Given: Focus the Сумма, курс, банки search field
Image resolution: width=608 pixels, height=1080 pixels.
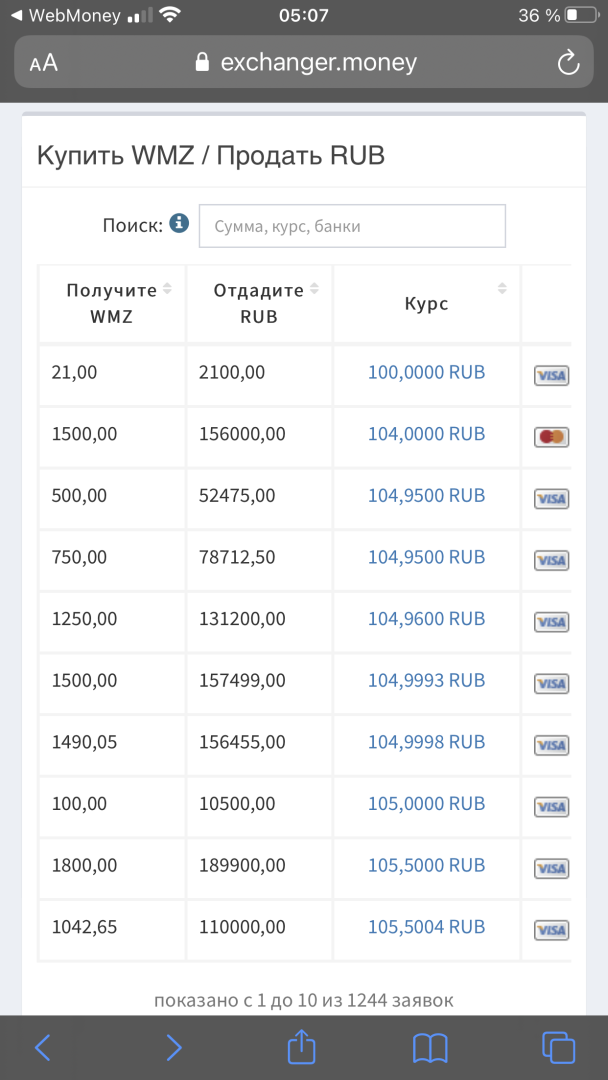Looking at the screenshot, I should [352, 226].
